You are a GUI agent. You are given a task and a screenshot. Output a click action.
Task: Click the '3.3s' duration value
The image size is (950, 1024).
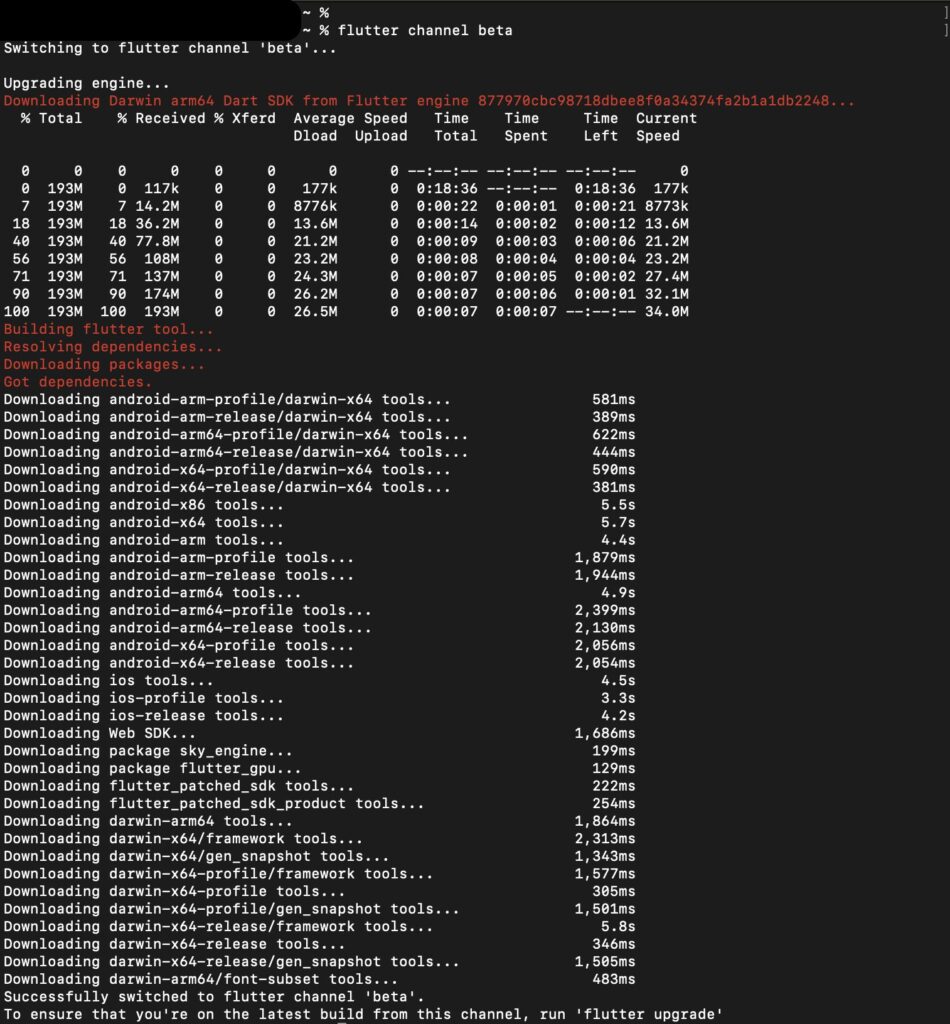point(618,699)
